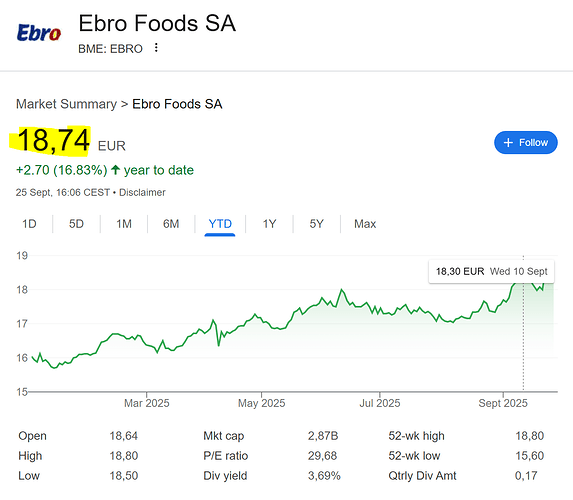Switch chart to 1D range
This screenshot has width=573, height=500.
coord(29,224)
